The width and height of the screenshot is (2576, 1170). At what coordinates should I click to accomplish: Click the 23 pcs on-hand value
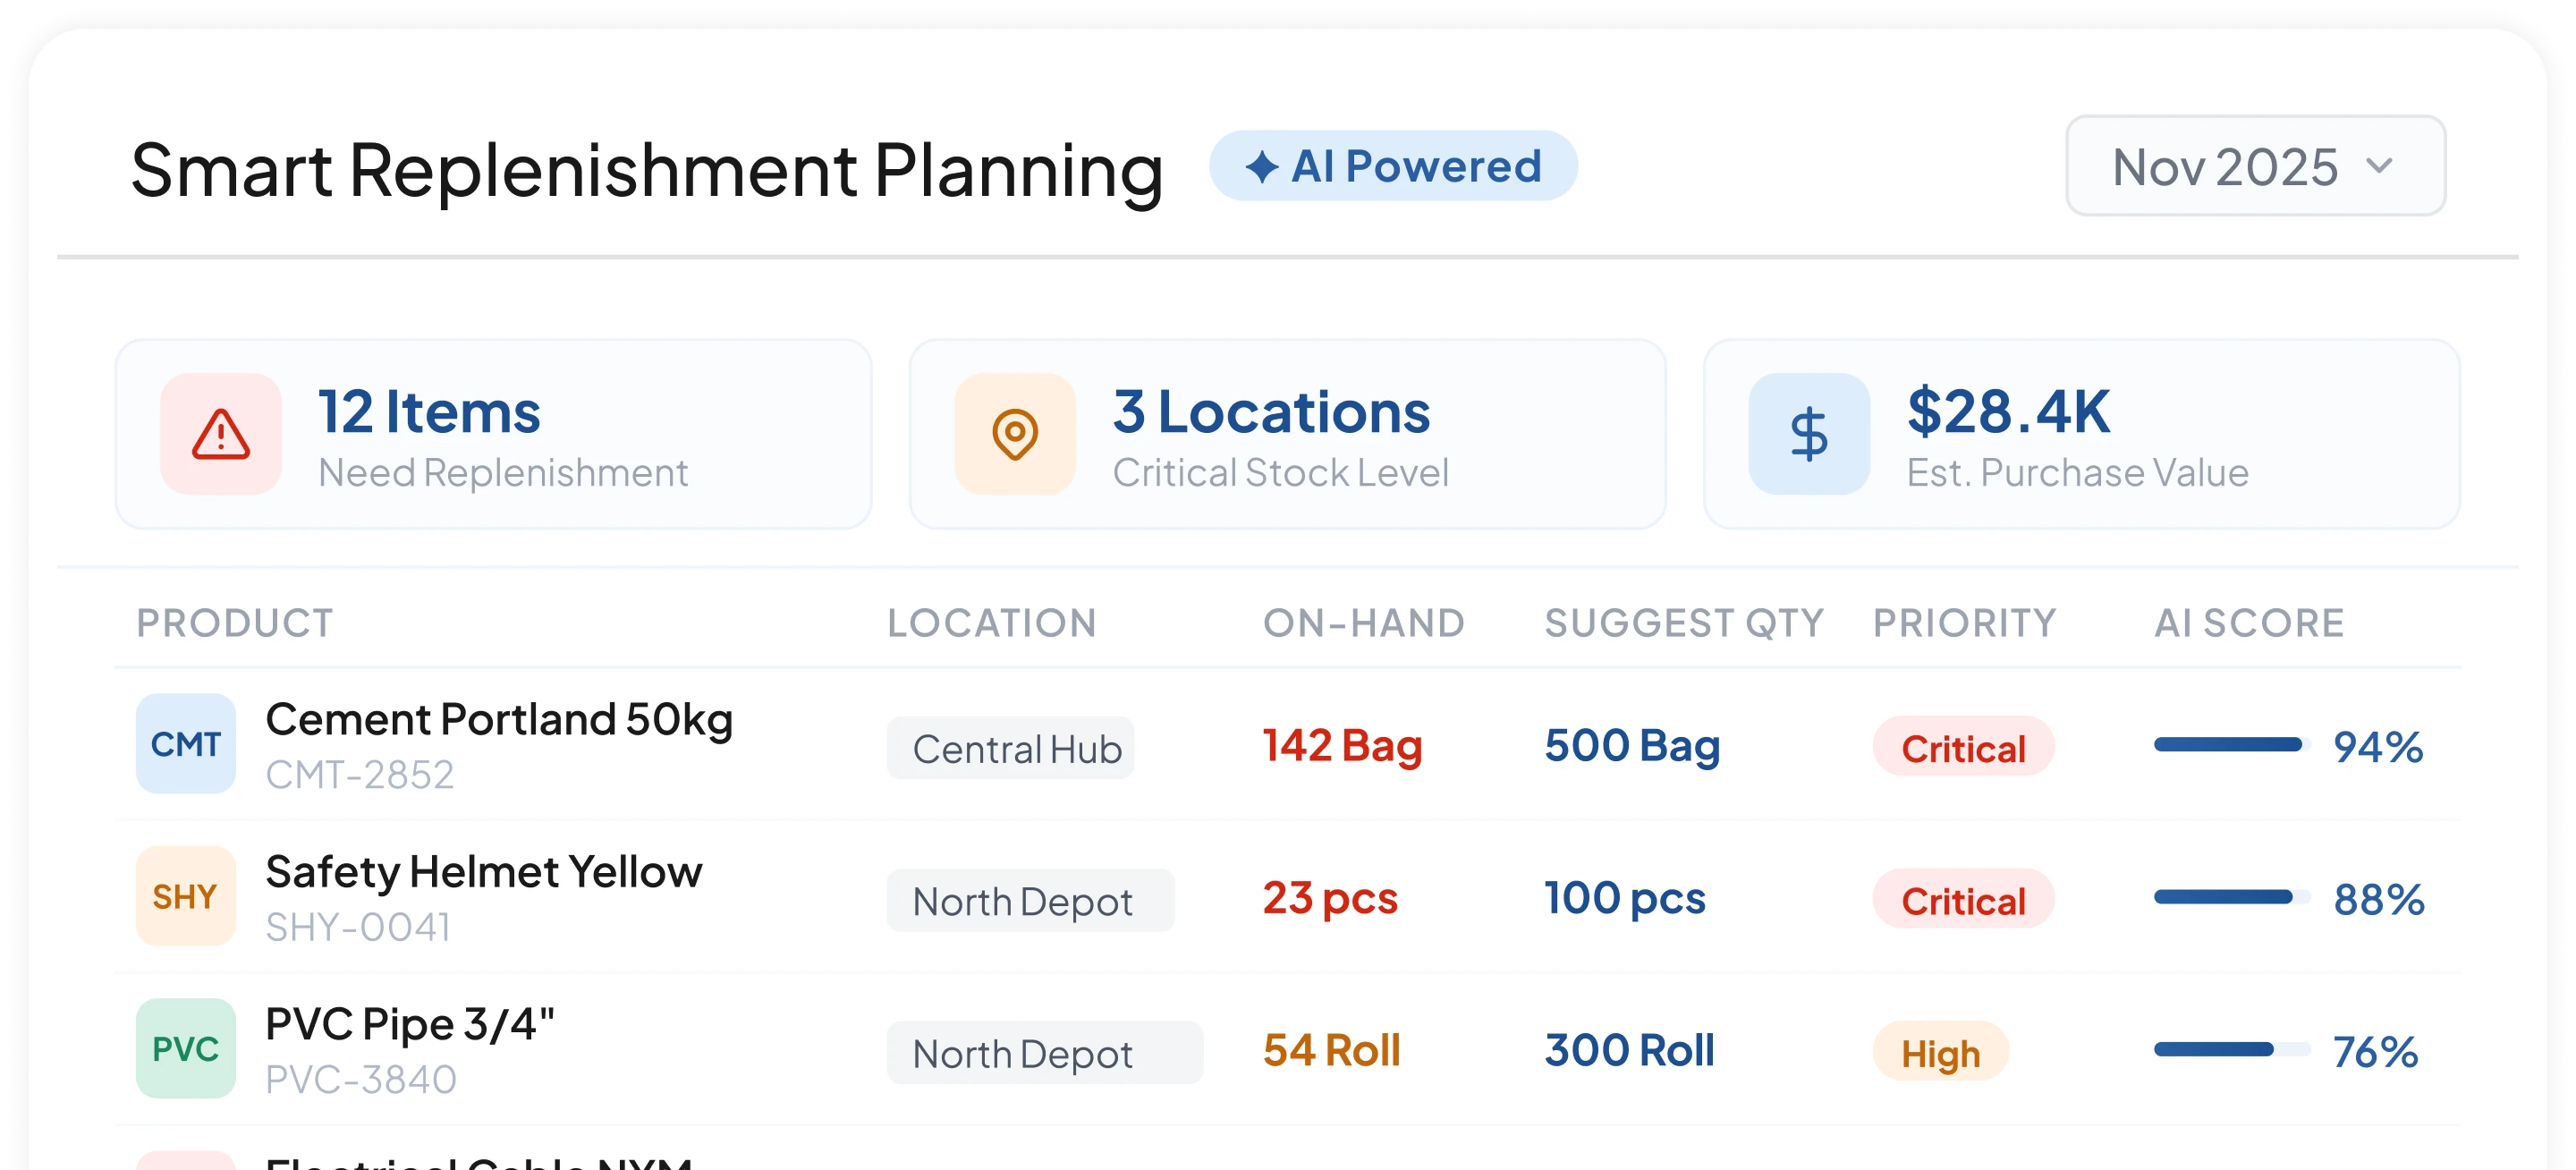[1330, 898]
